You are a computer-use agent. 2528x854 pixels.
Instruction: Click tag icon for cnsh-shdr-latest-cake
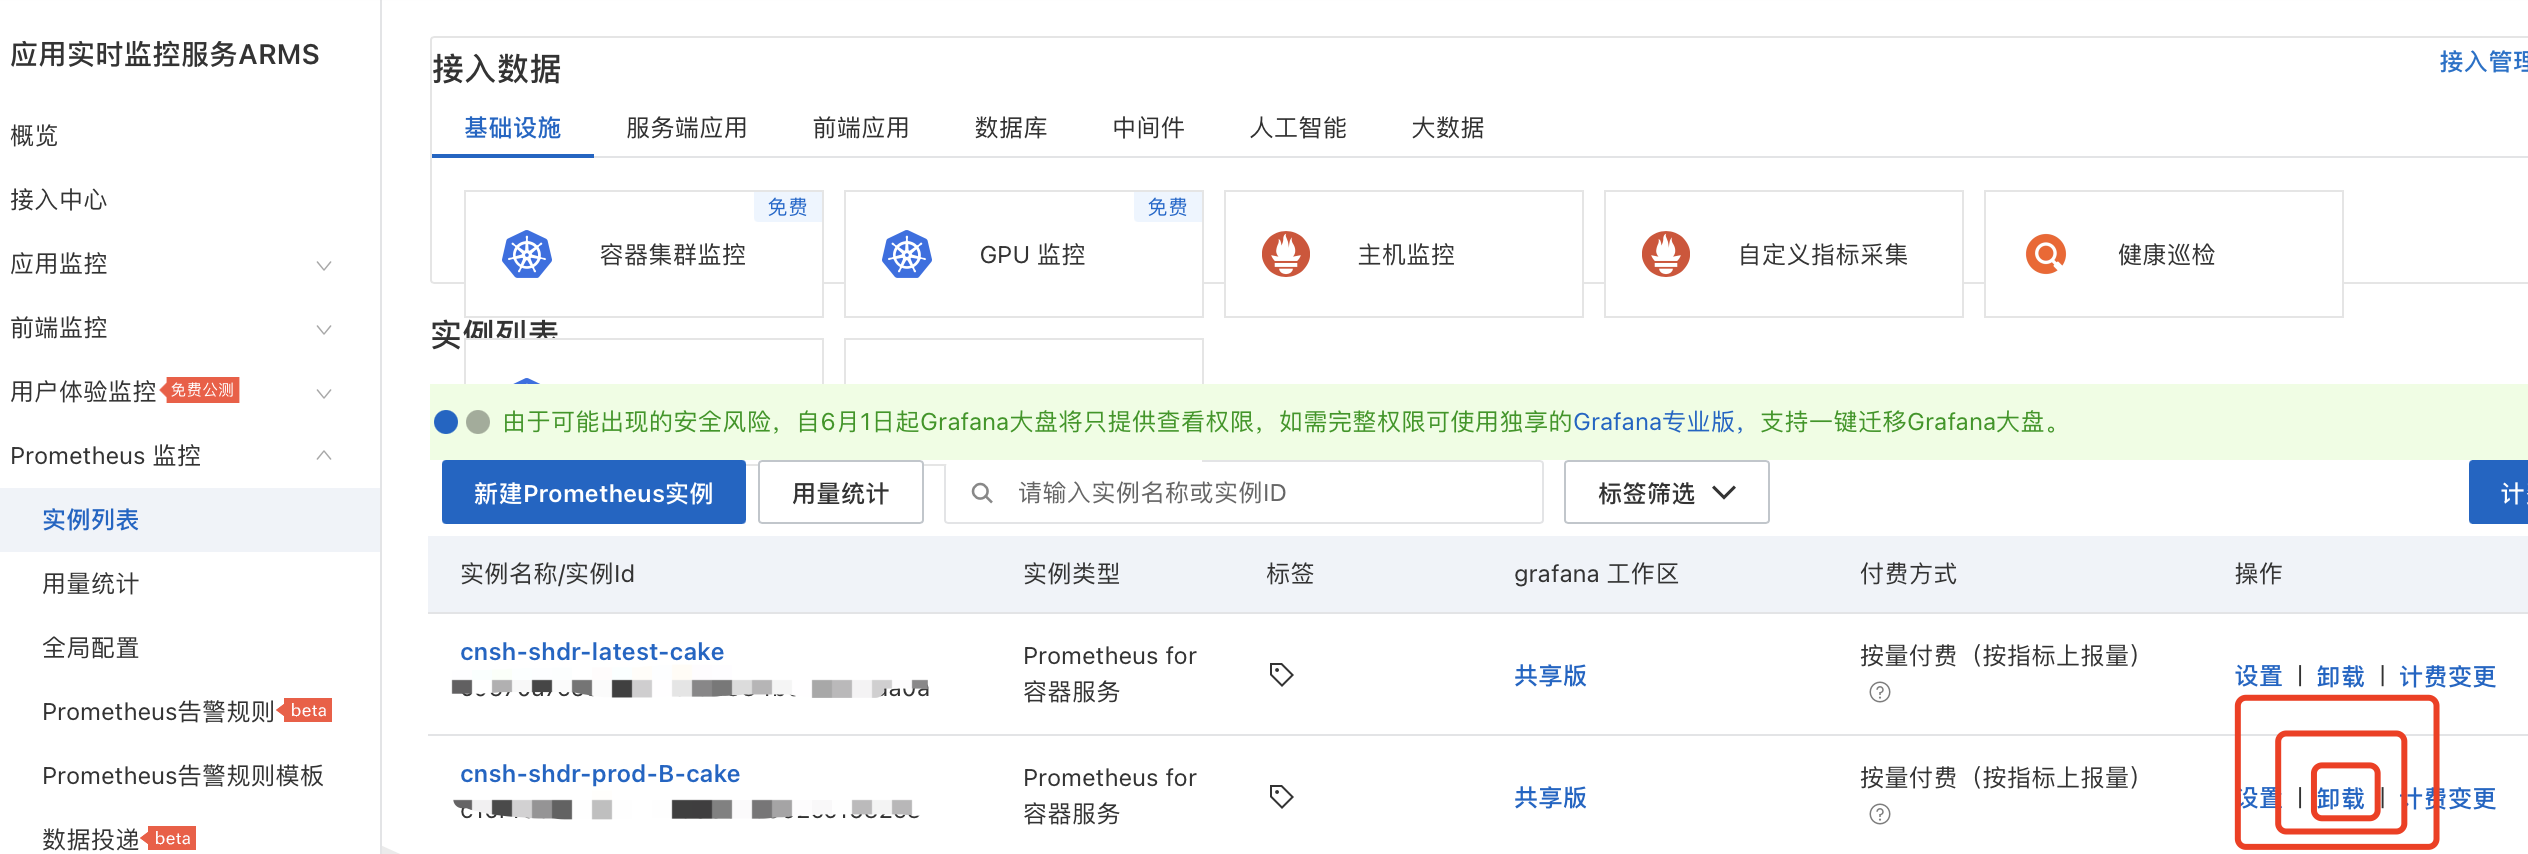pyautogui.click(x=1281, y=674)
